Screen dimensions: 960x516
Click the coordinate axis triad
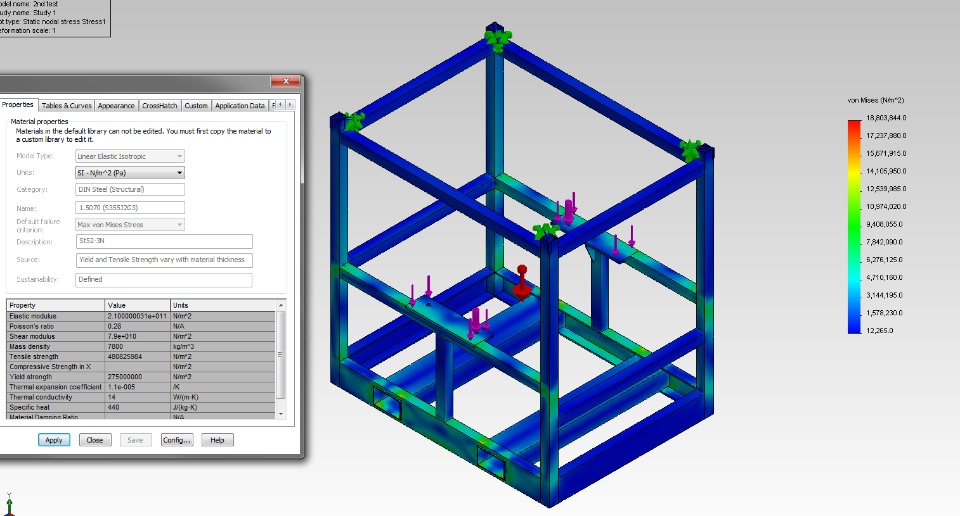(x=9, y=505)
